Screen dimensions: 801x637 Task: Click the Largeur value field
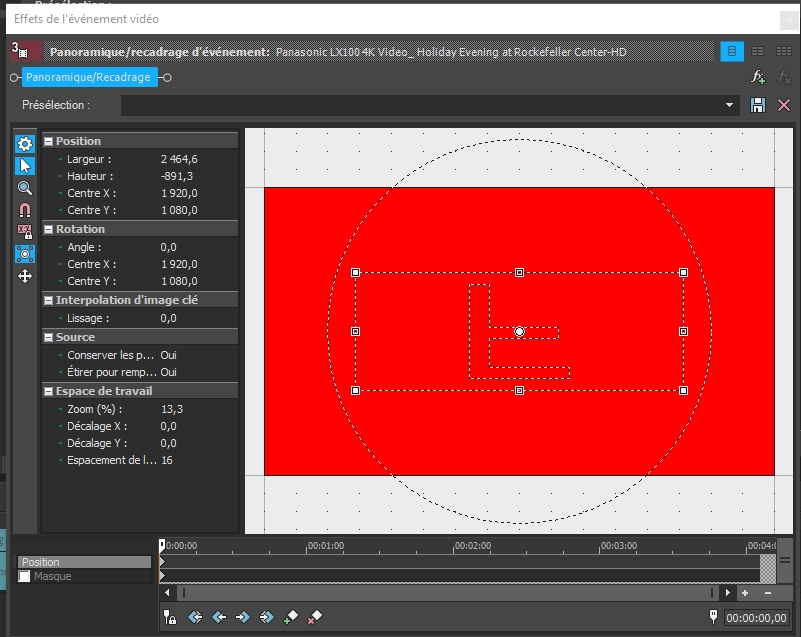(180, 159)
